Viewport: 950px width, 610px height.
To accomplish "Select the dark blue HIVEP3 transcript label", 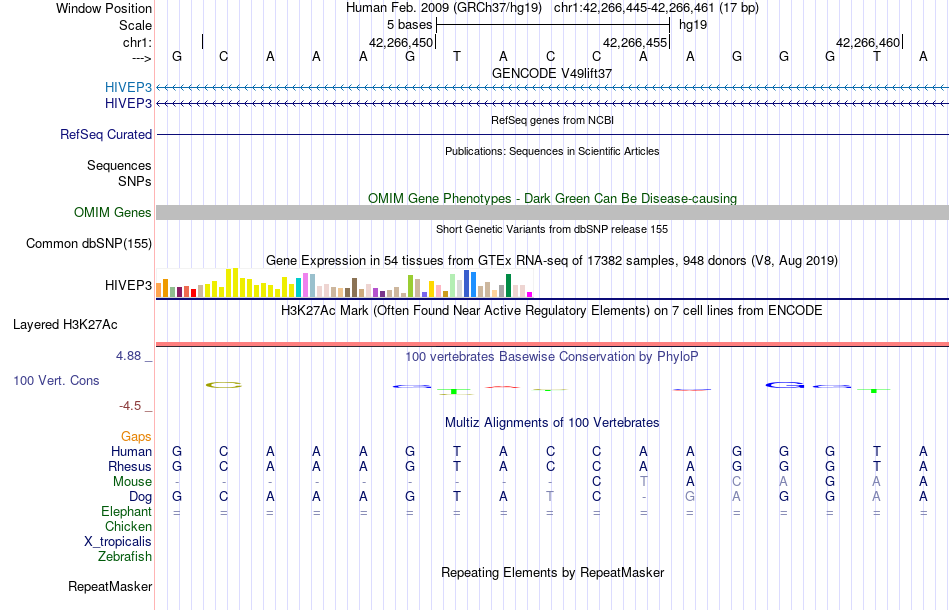I will (128, 104).
